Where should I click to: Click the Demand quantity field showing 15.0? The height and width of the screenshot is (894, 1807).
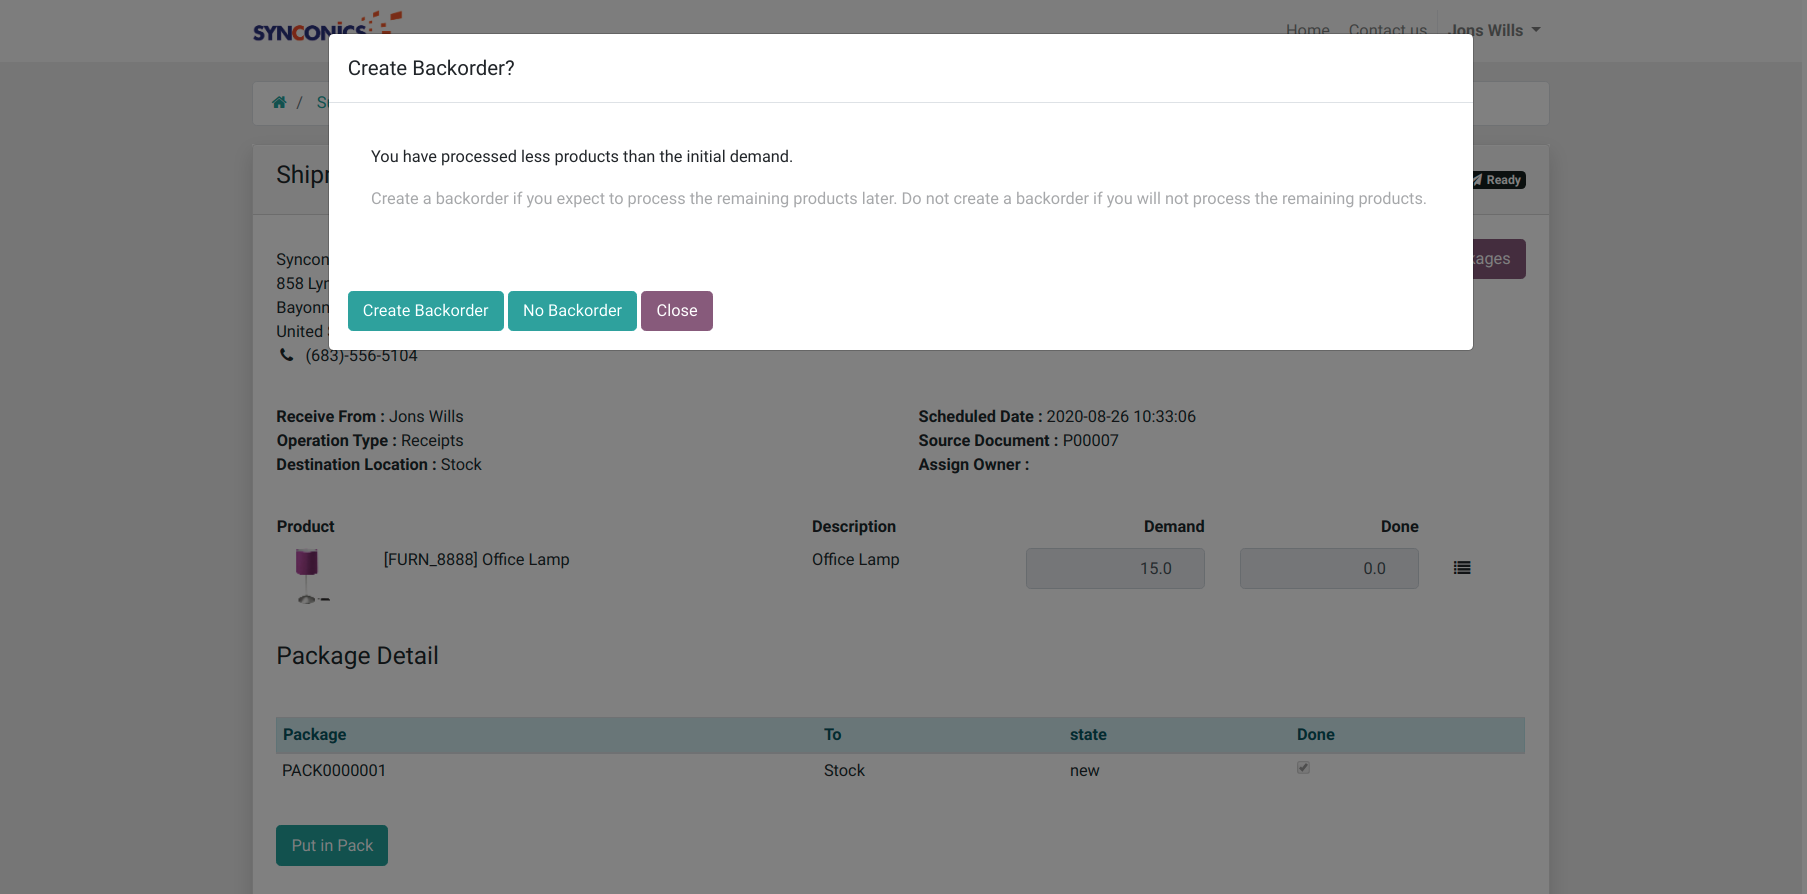pos(1114,568)
